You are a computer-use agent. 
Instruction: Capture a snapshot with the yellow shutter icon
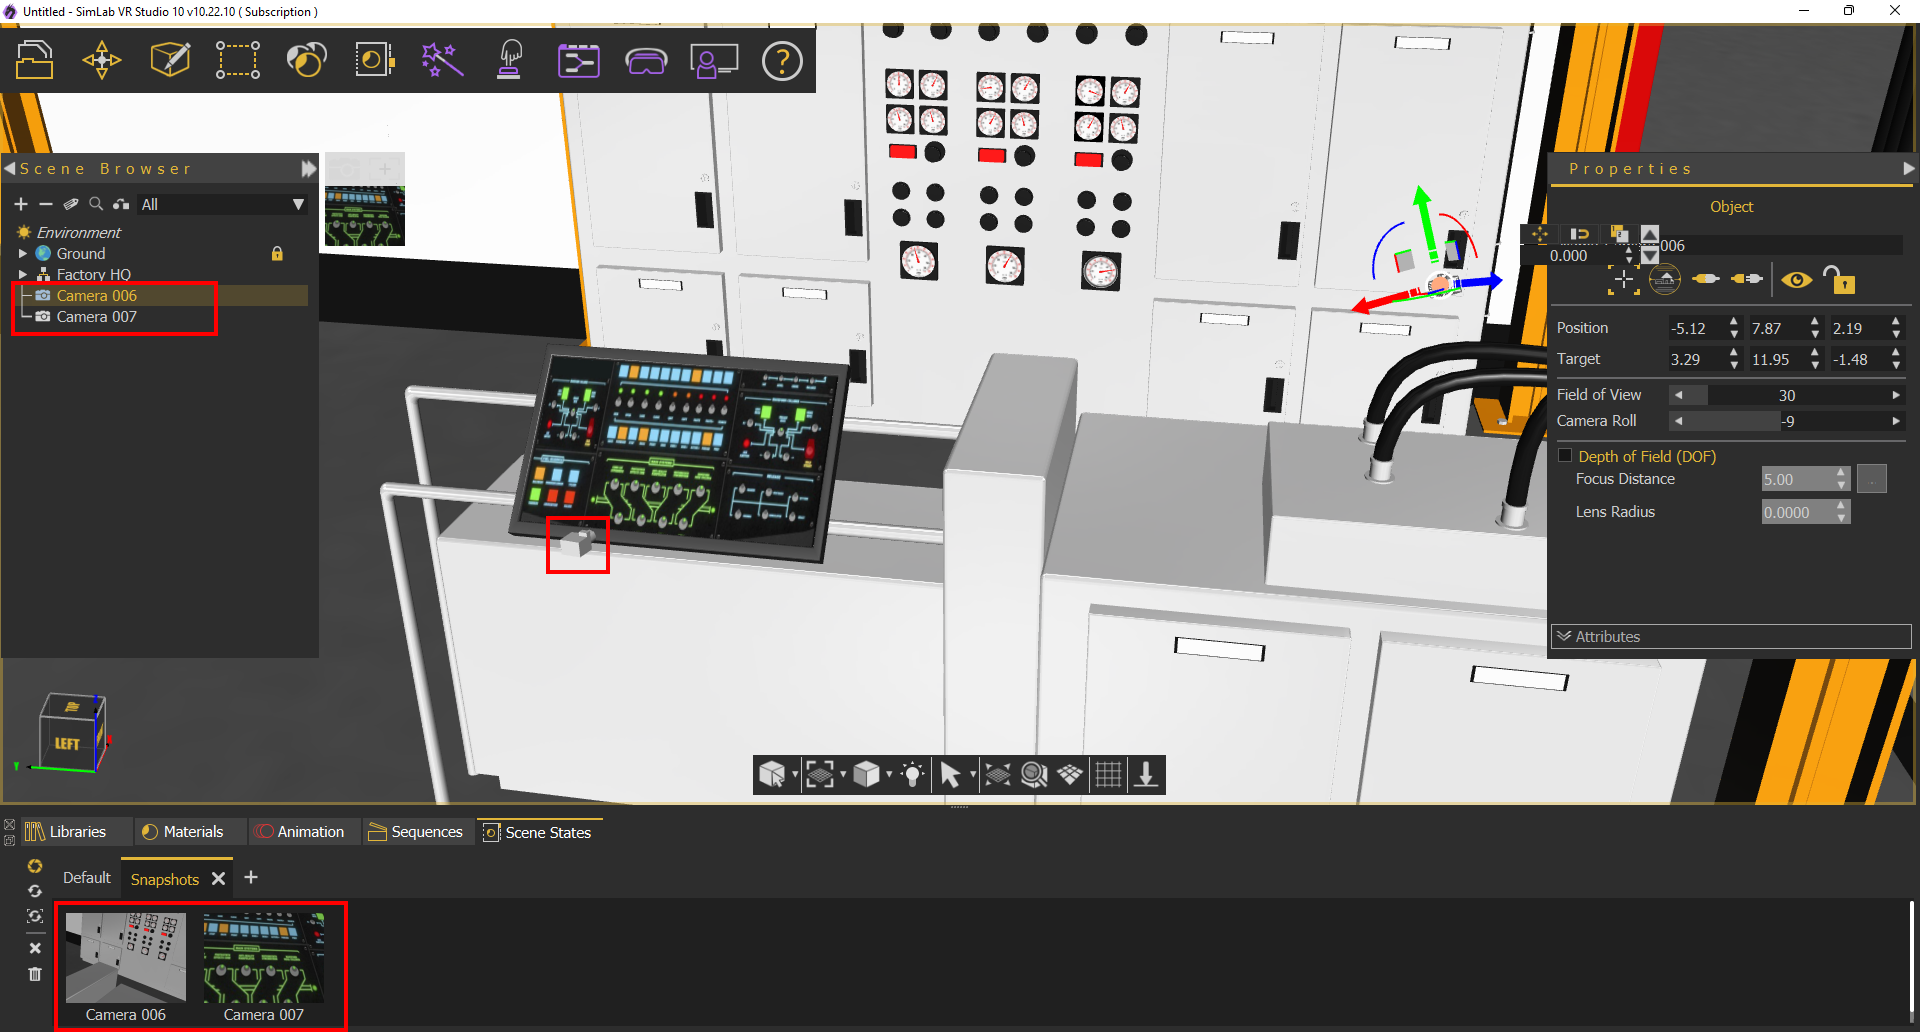point(35,866)
